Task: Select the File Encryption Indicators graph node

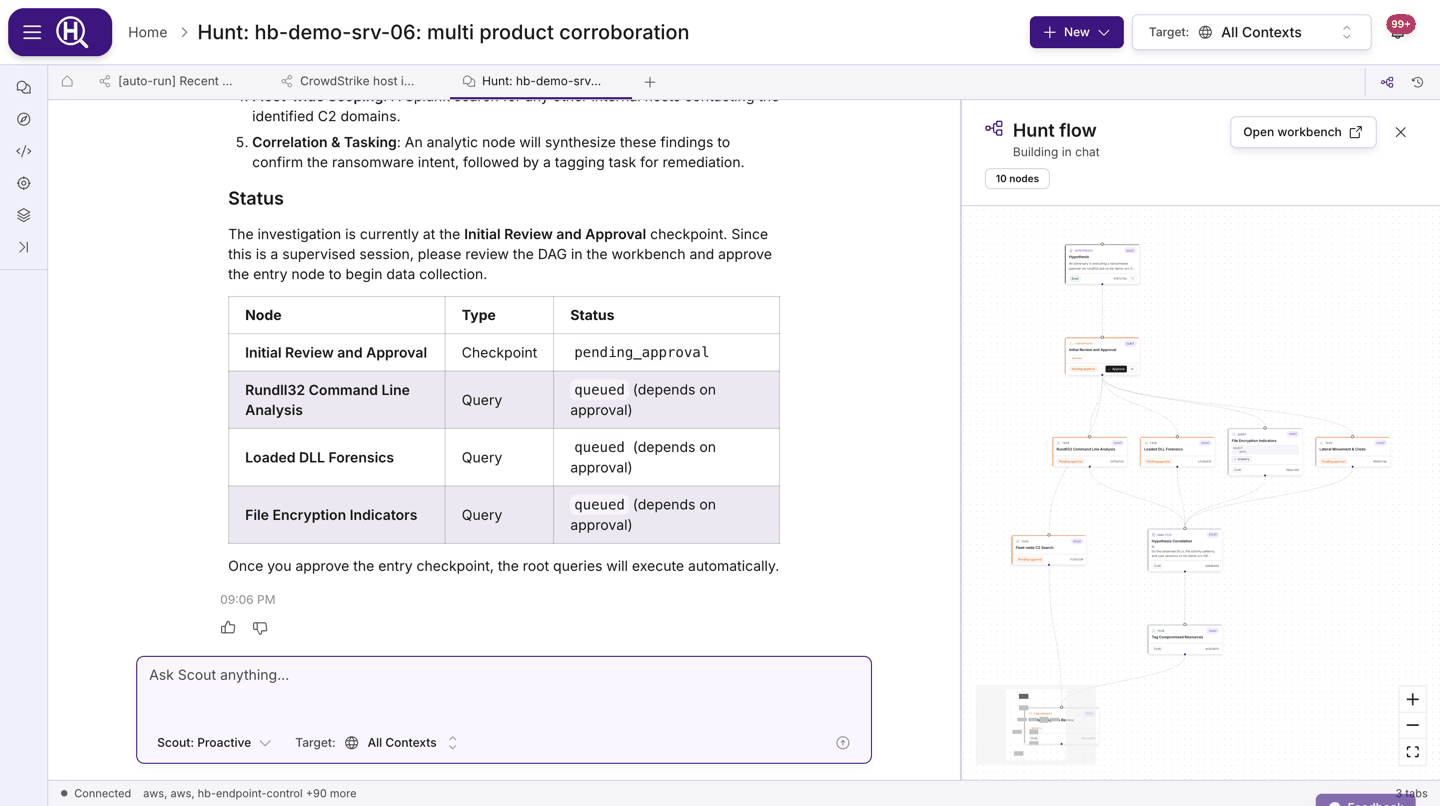Action: pos(1265,453)
